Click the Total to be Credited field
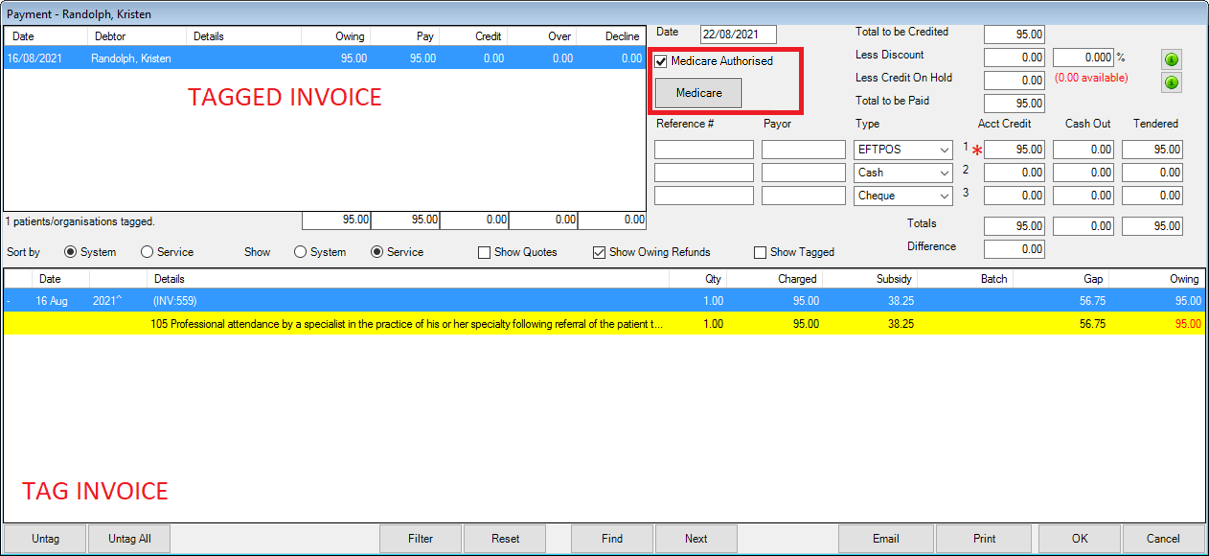Screen dimensions: 1209x556 (1014, 34)
